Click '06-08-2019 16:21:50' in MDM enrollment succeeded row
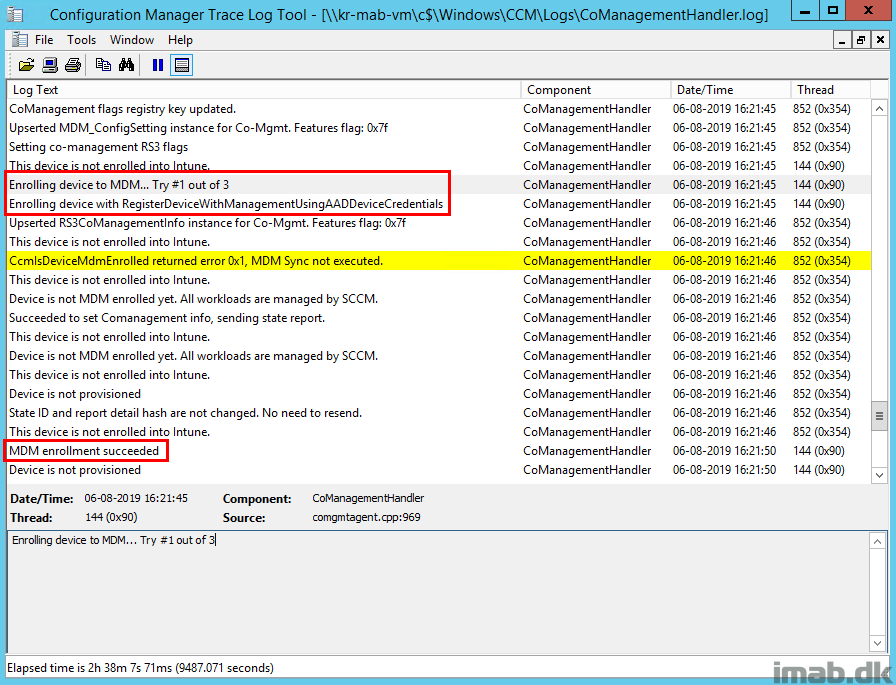896x685 pixels. click(x=724, y=451)
